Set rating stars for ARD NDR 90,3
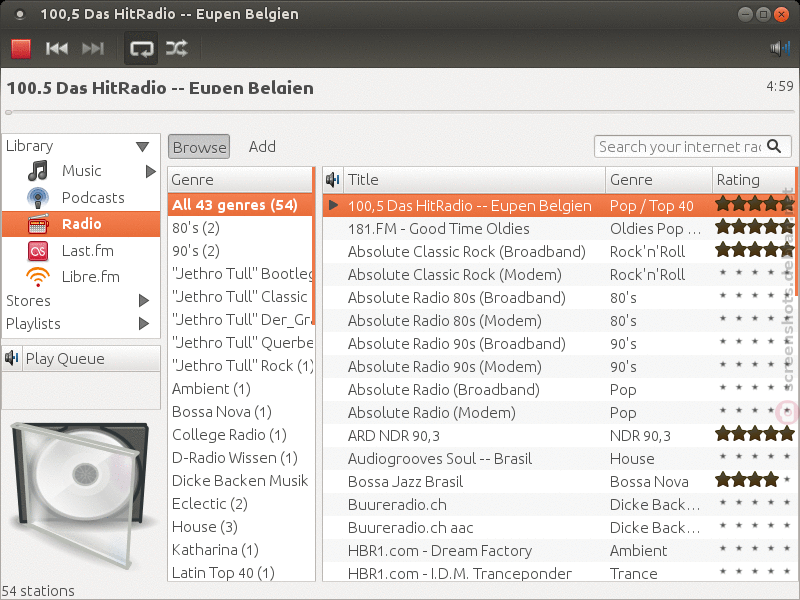800x600 pixels. tap(755, 434)
